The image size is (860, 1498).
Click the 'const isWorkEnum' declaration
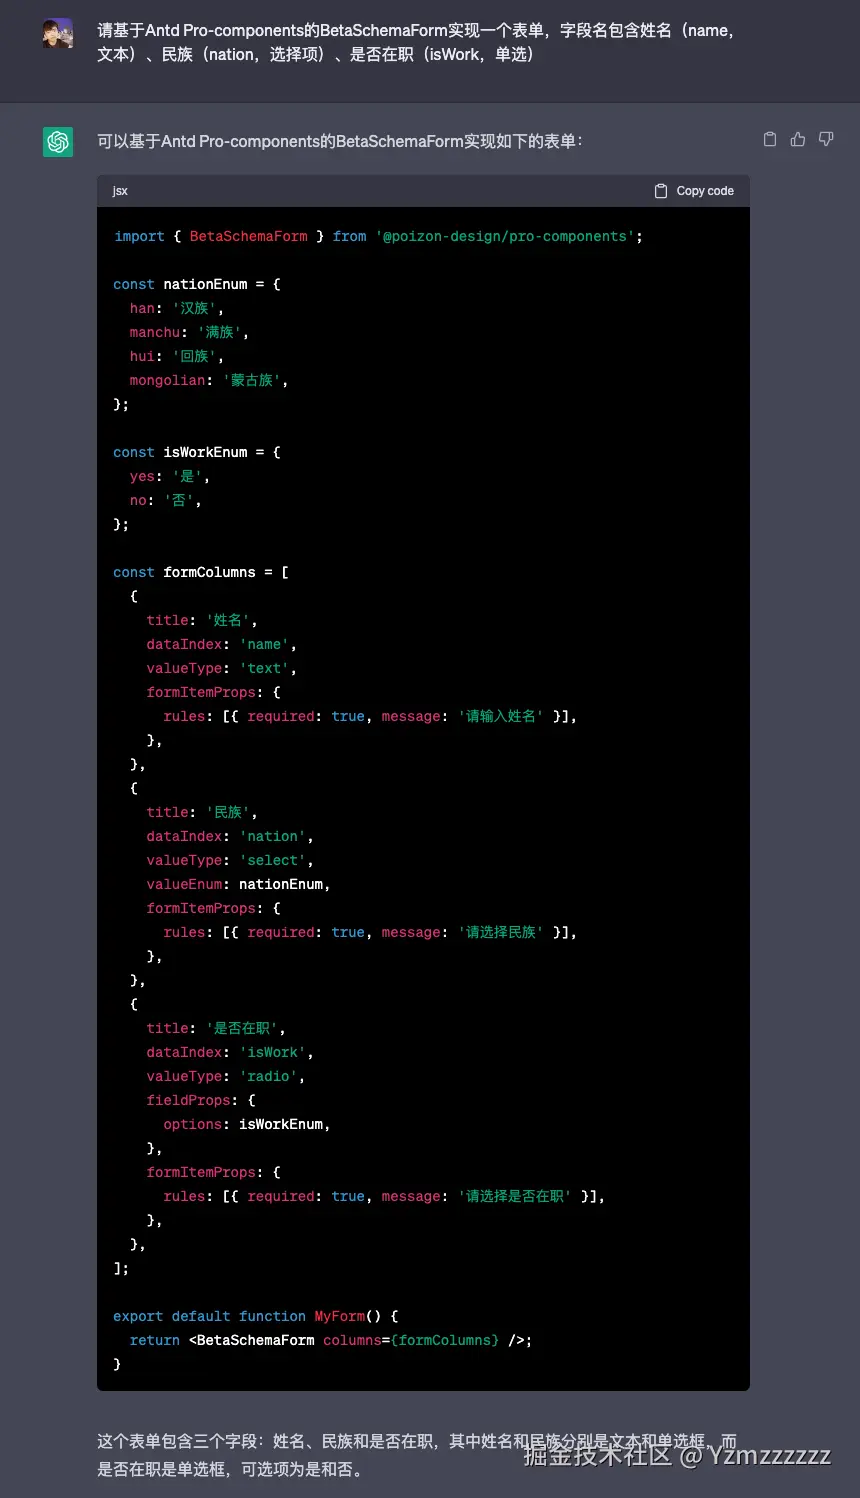click(x=197, y=452)
